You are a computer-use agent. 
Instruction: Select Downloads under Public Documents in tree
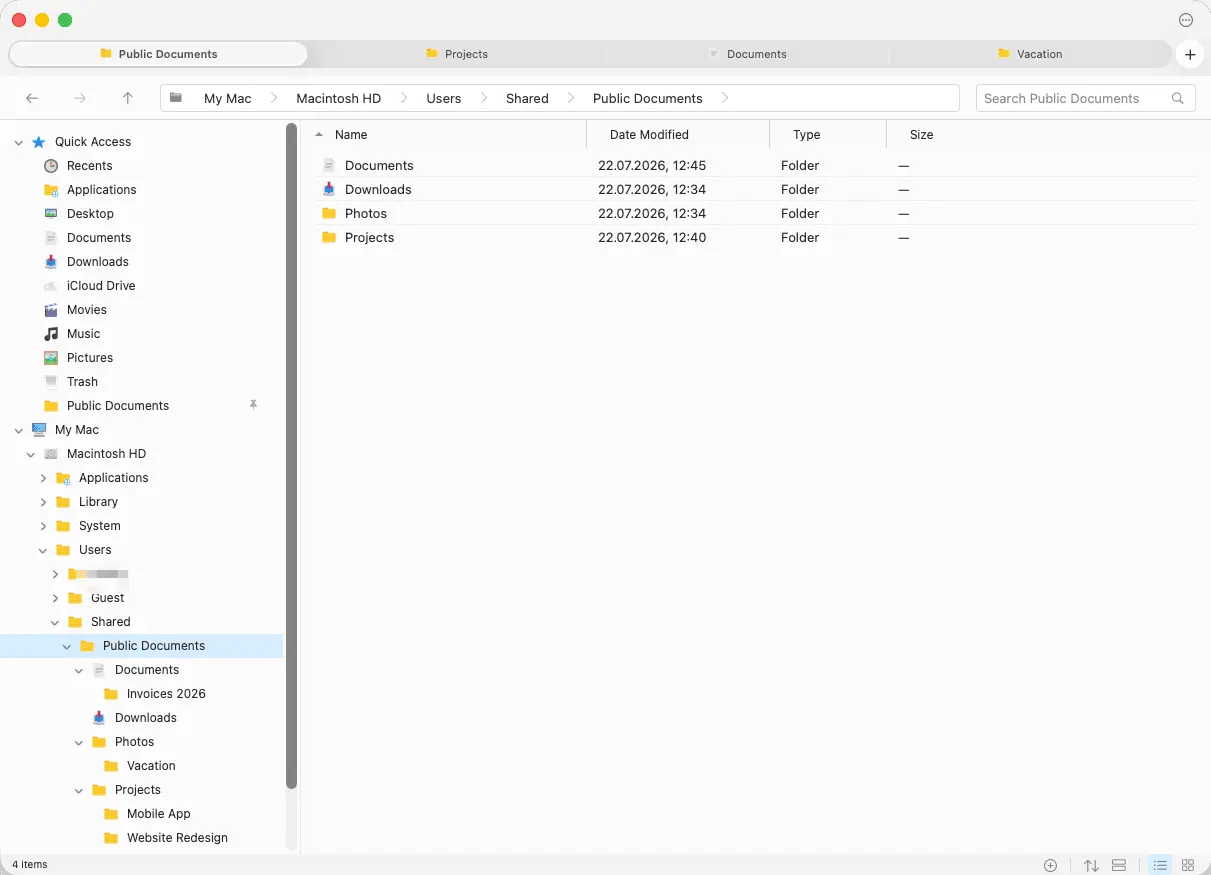coord(146,718)
